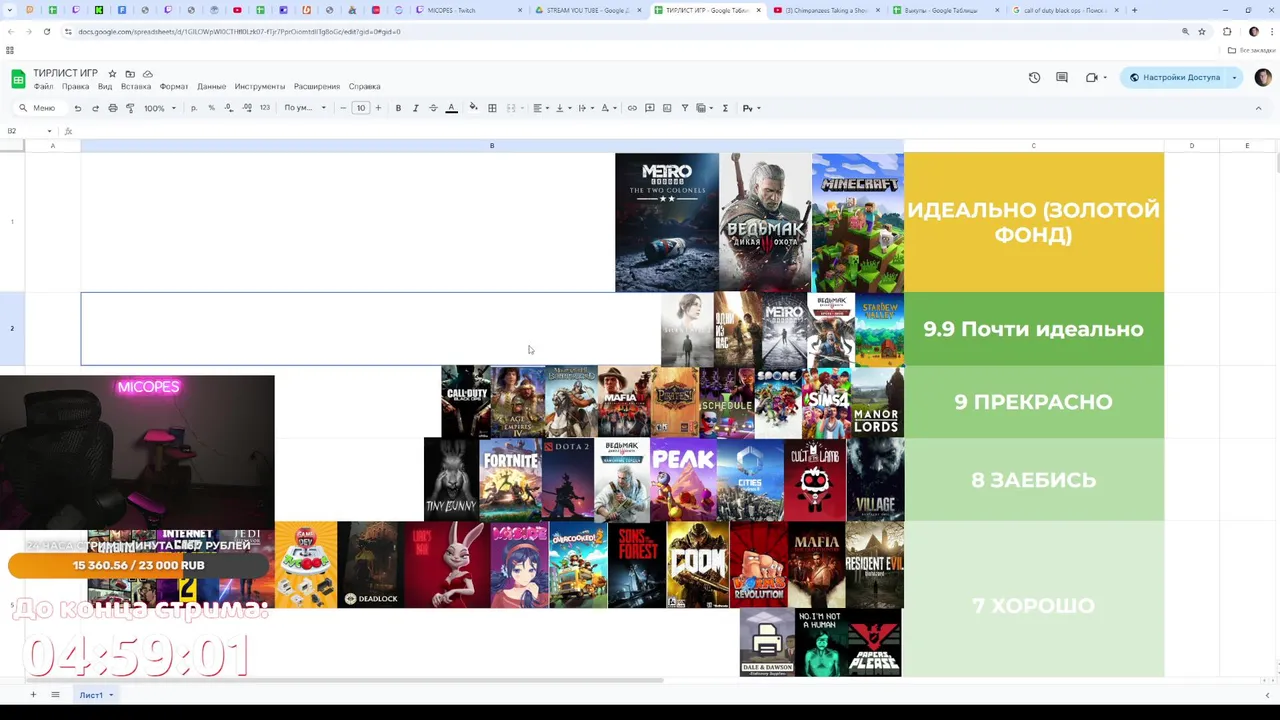Toggle bold formatting
Image resolution: width=1280 pixels, height=720 pixels.
(398, 108)
